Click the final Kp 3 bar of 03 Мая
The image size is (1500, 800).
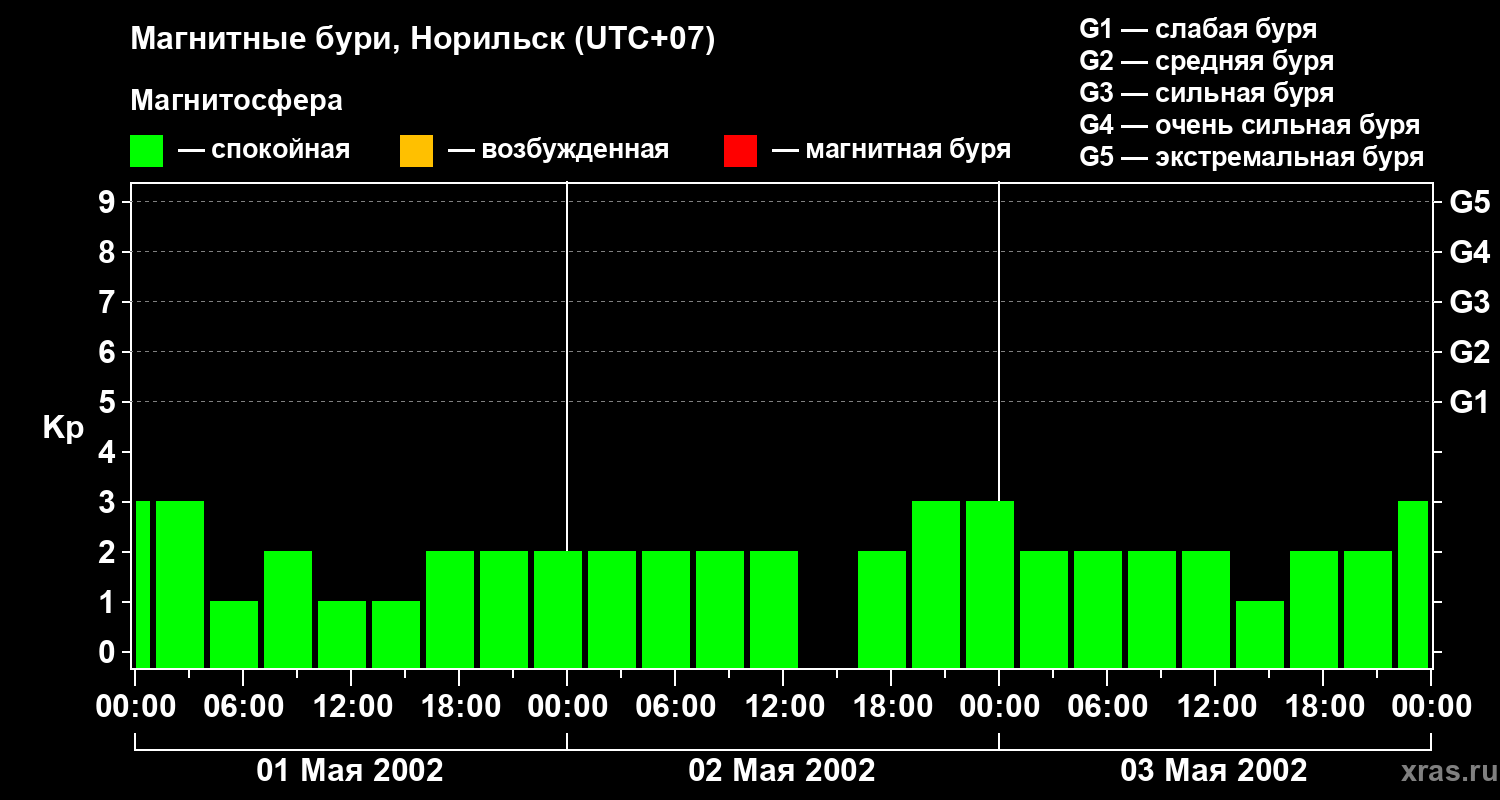tap(1413, 584)
